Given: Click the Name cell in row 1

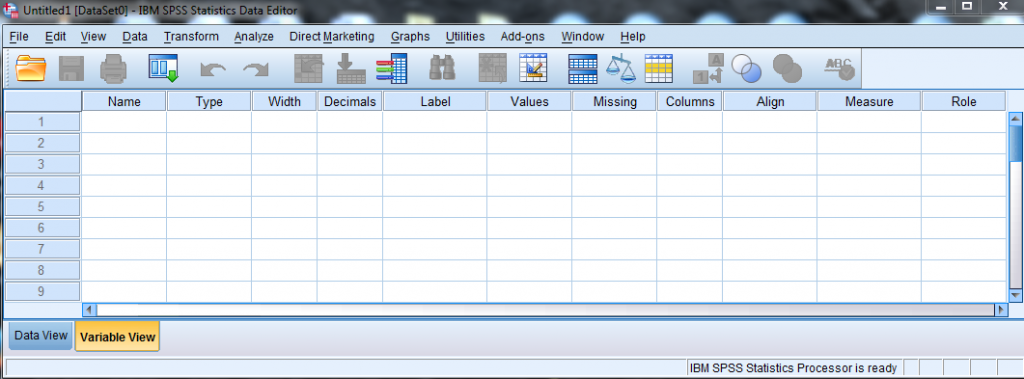Looking at the screenshot, I should tap(124, 122).
